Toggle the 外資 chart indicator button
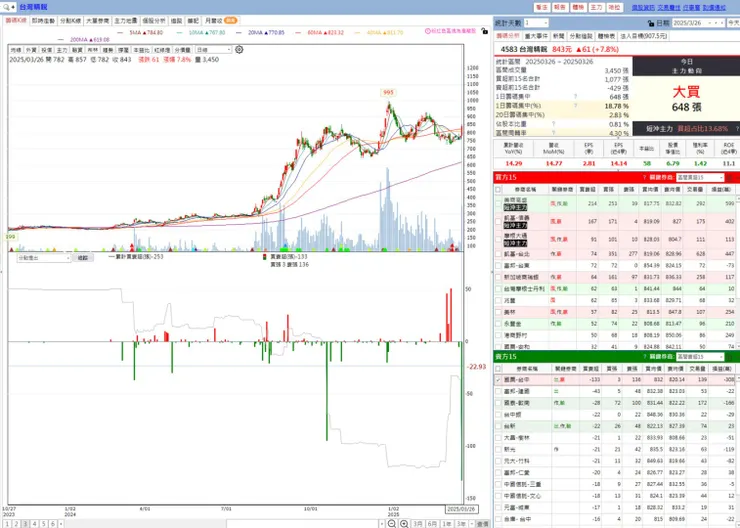The width and height of the screenshot is (740, 528). click(x=31, y=50)
